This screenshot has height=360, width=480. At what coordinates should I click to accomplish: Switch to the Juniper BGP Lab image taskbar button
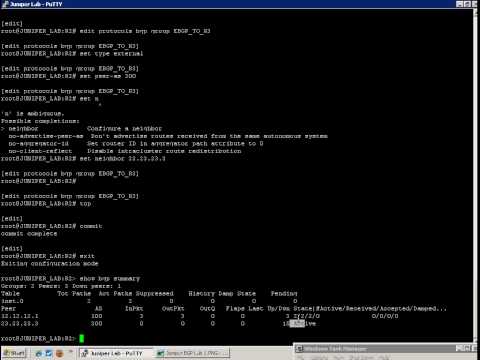pyautogui.click(x=193, y=353)
